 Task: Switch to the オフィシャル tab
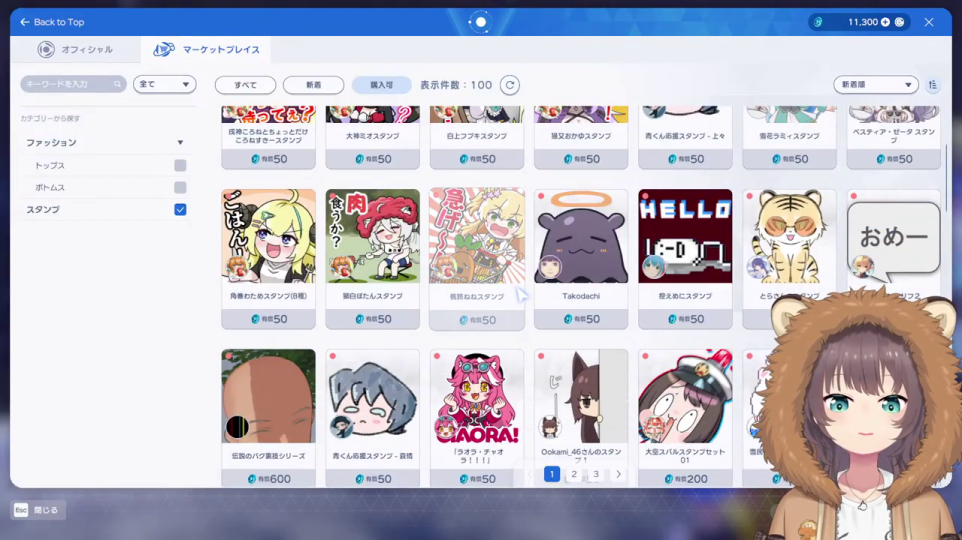point(75,49)
